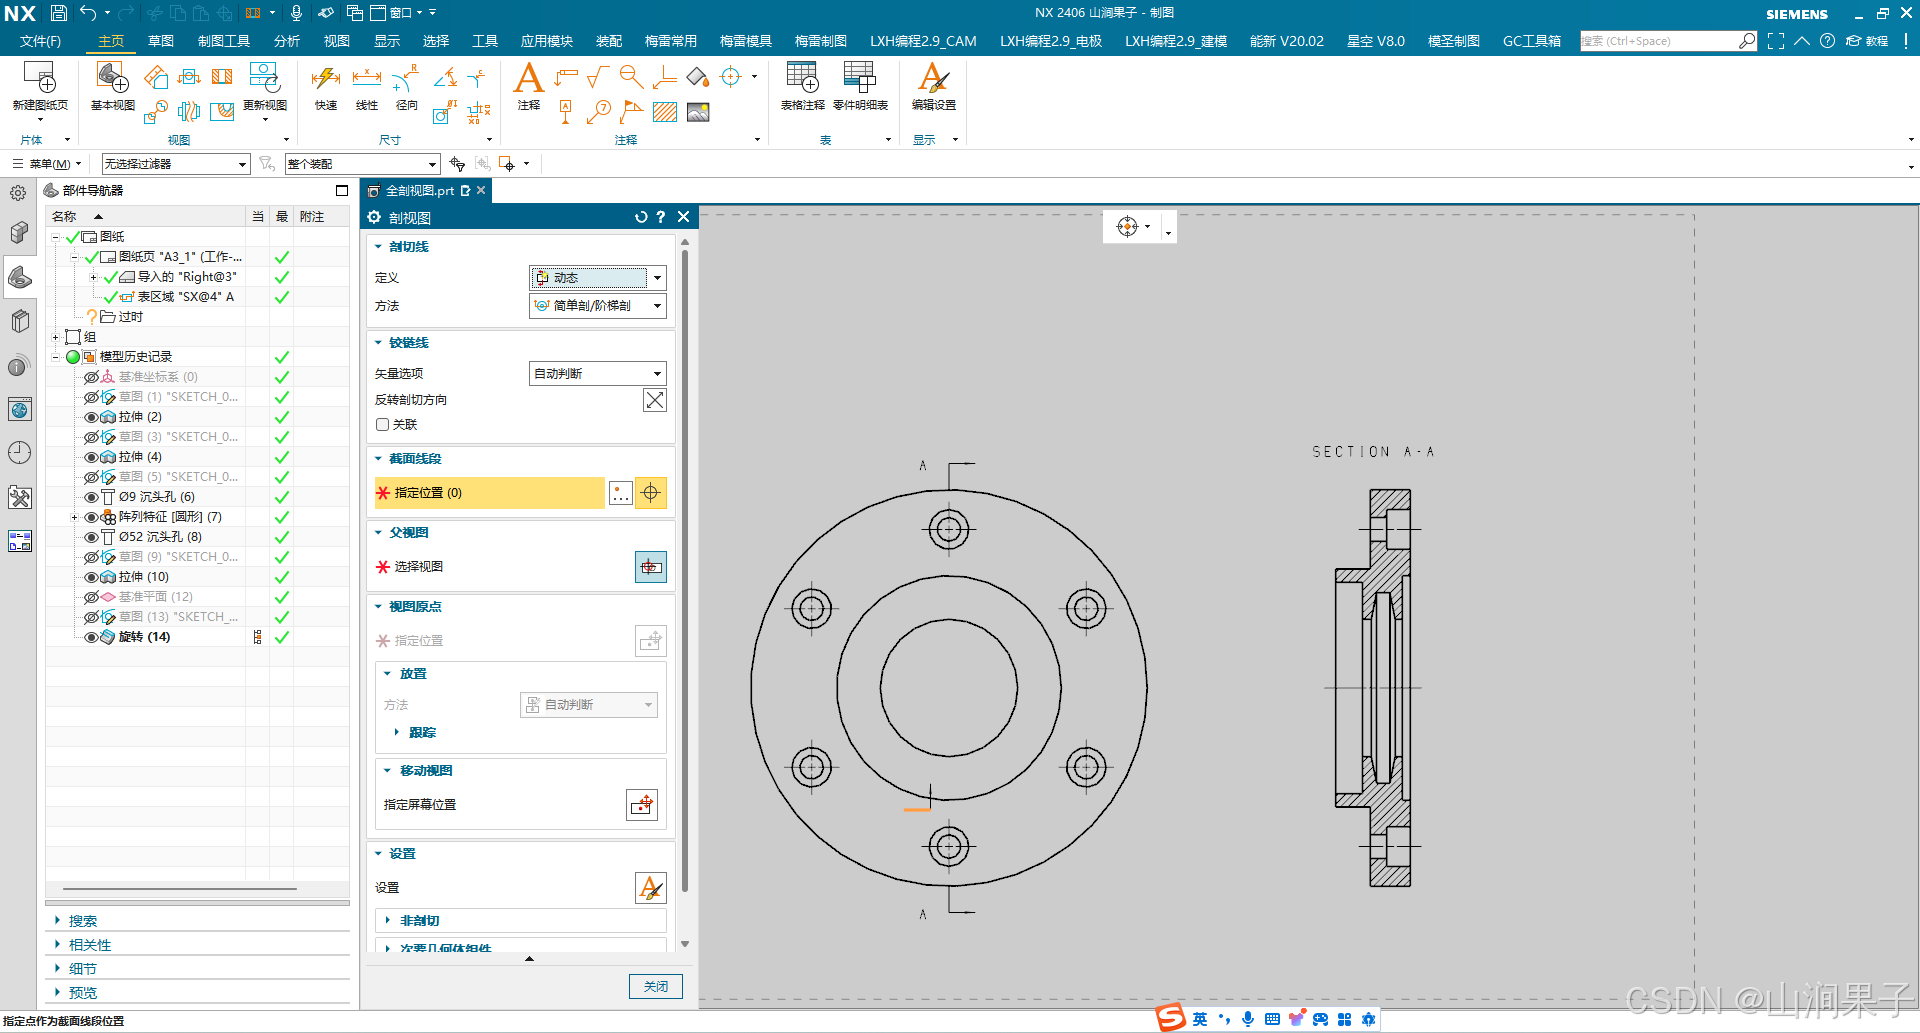This screenshot has height=1033, width=1920.
Task: Open the selection filter dropdown 无选择过滤器
Action: [175, 164]
